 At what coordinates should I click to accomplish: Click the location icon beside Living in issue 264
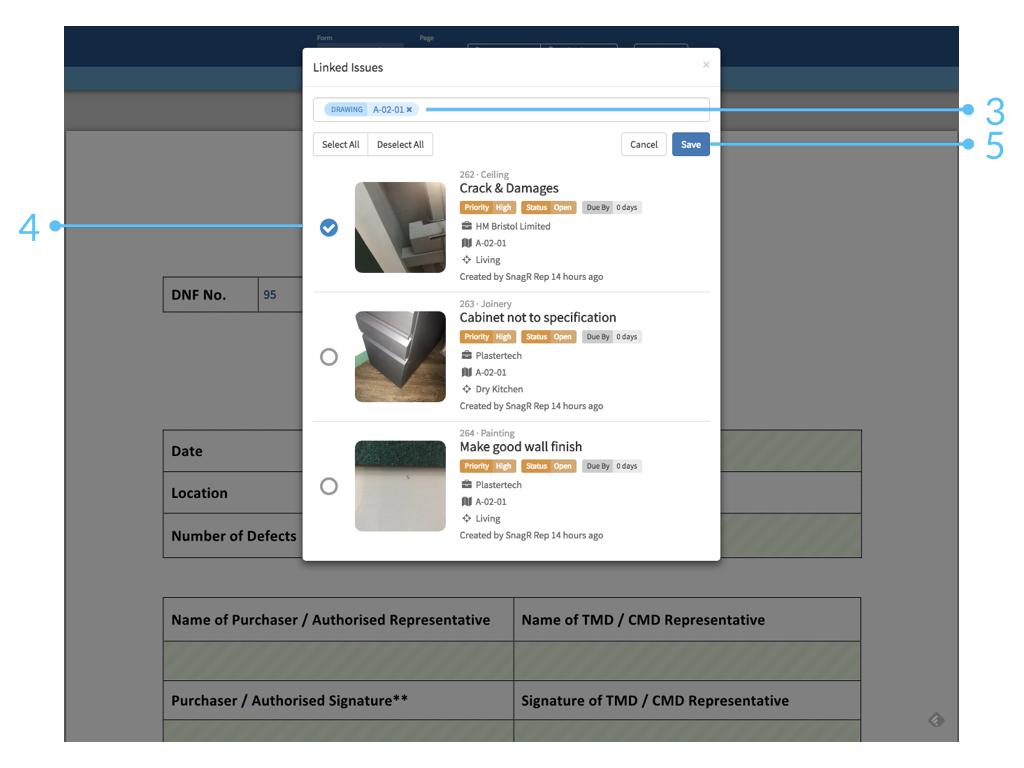click(466, 518)
